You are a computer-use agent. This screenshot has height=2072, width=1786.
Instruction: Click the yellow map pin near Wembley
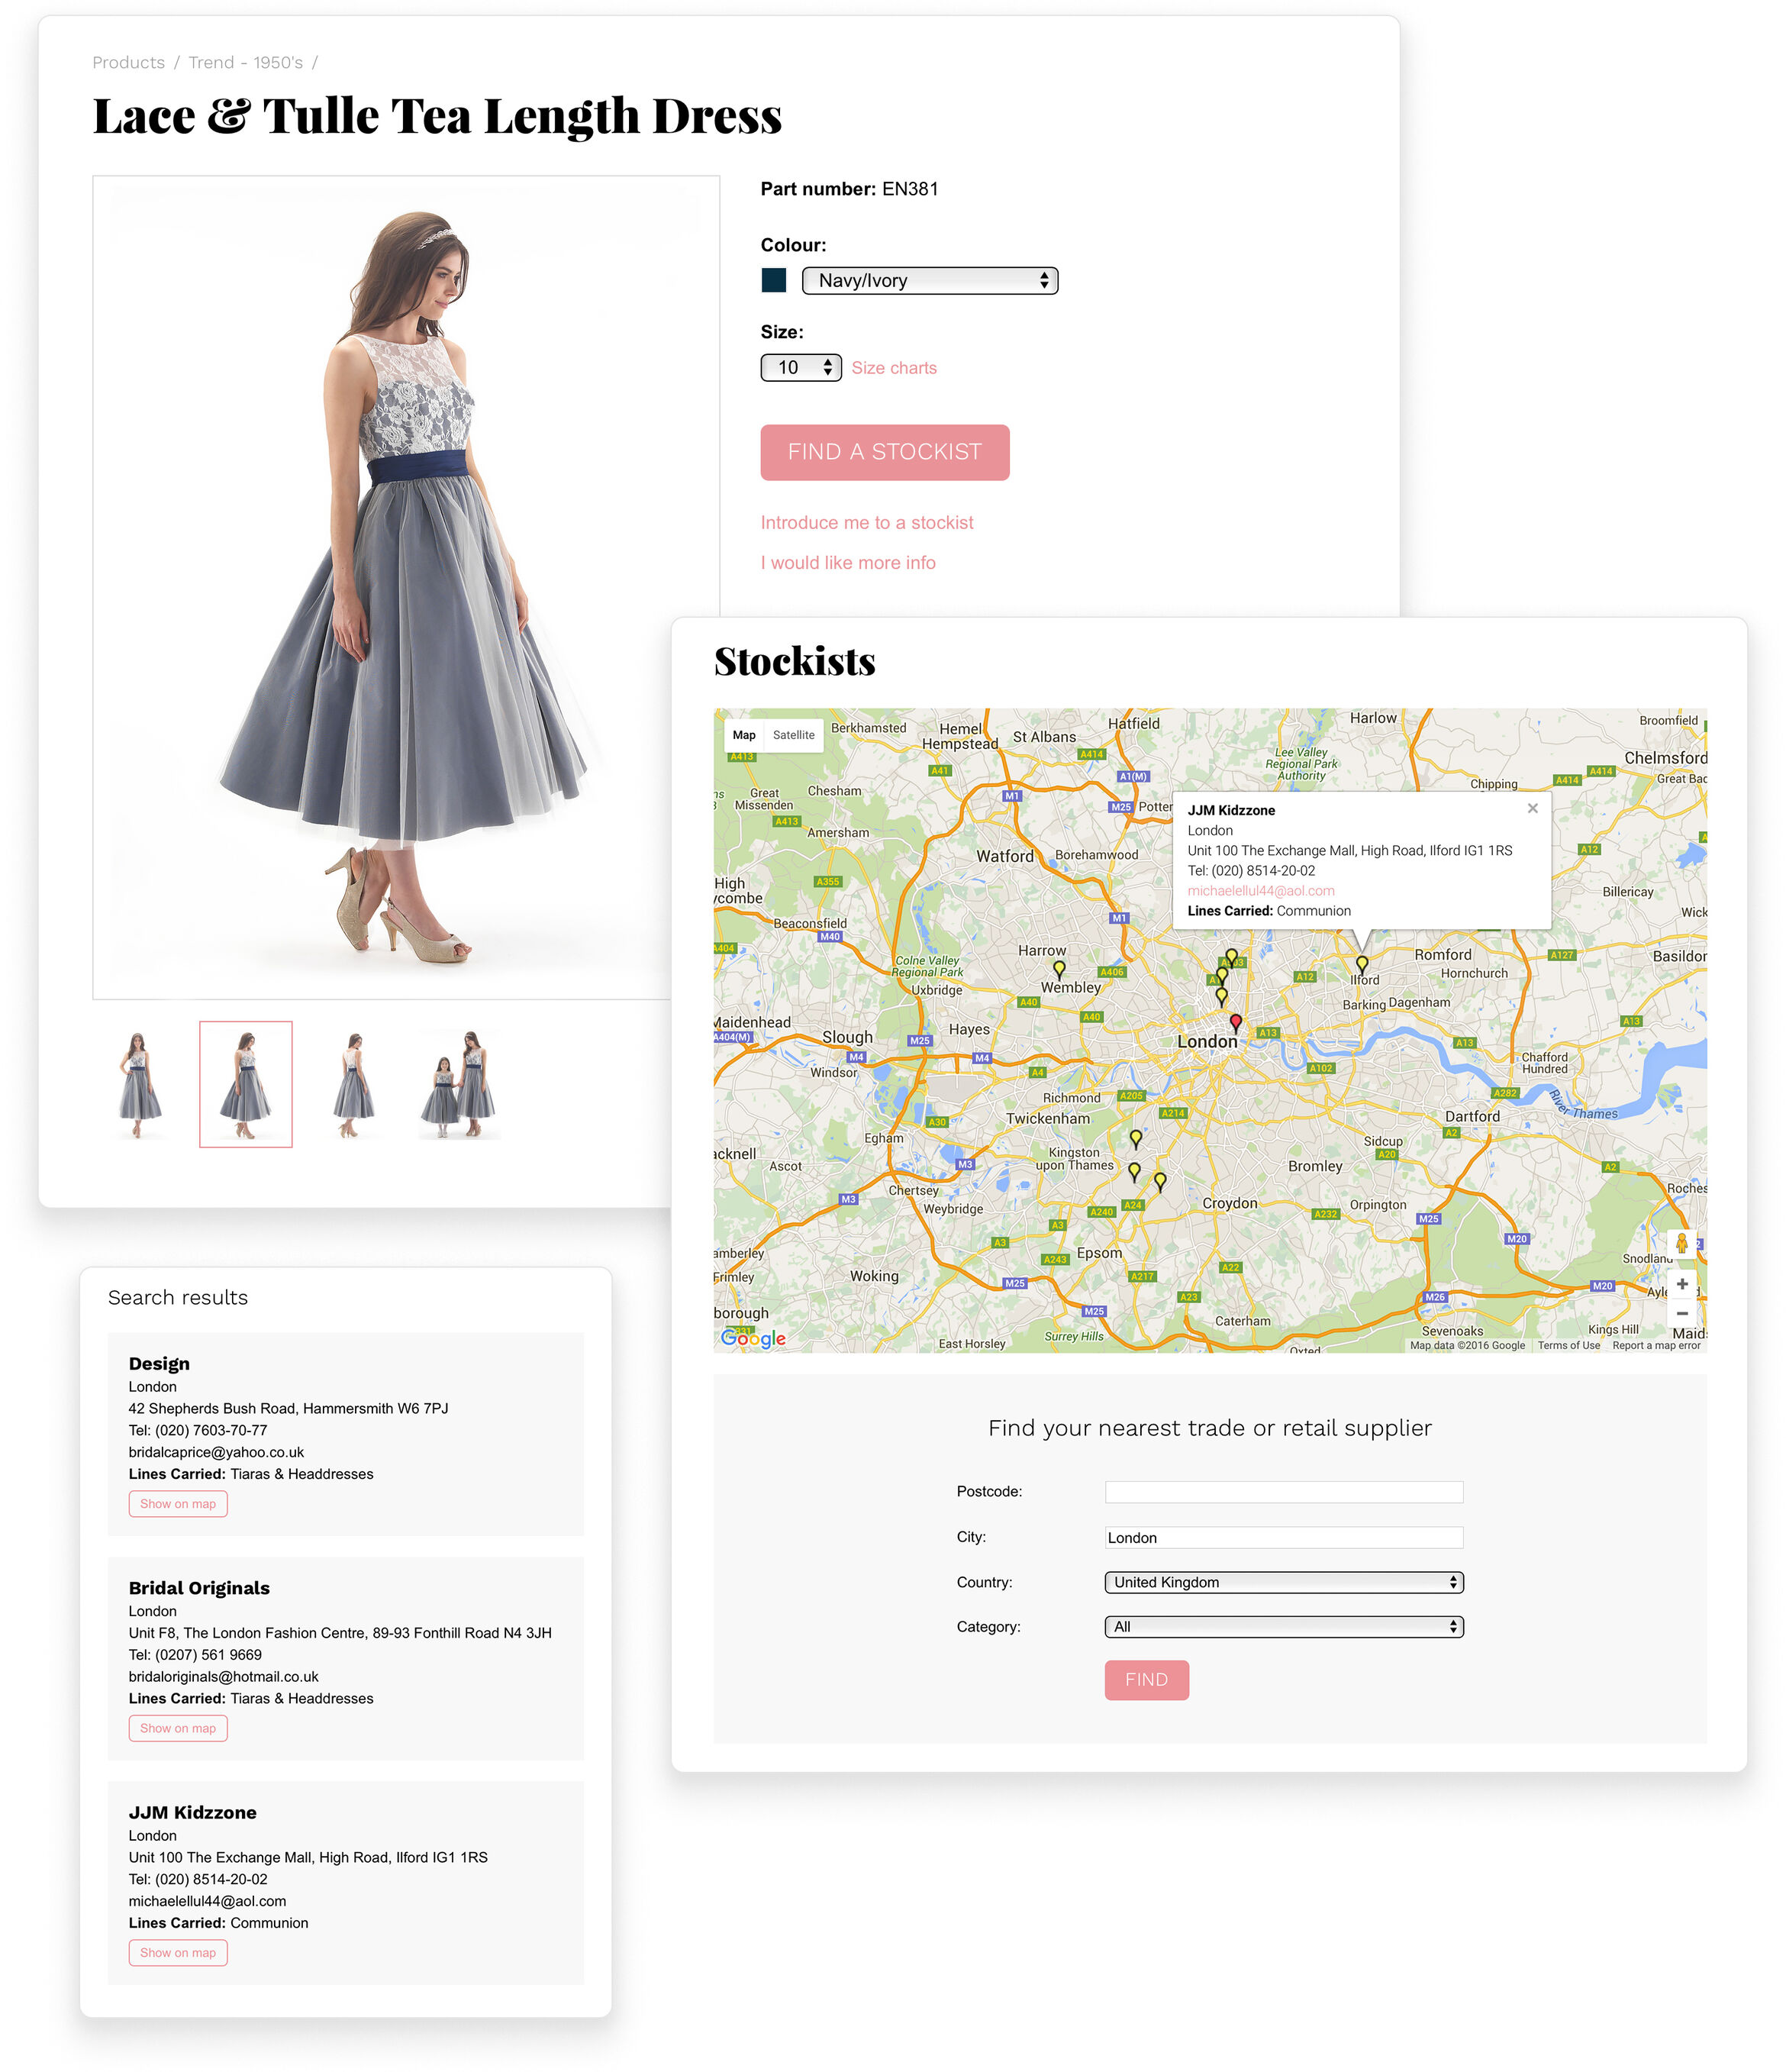pos(1059,967)
